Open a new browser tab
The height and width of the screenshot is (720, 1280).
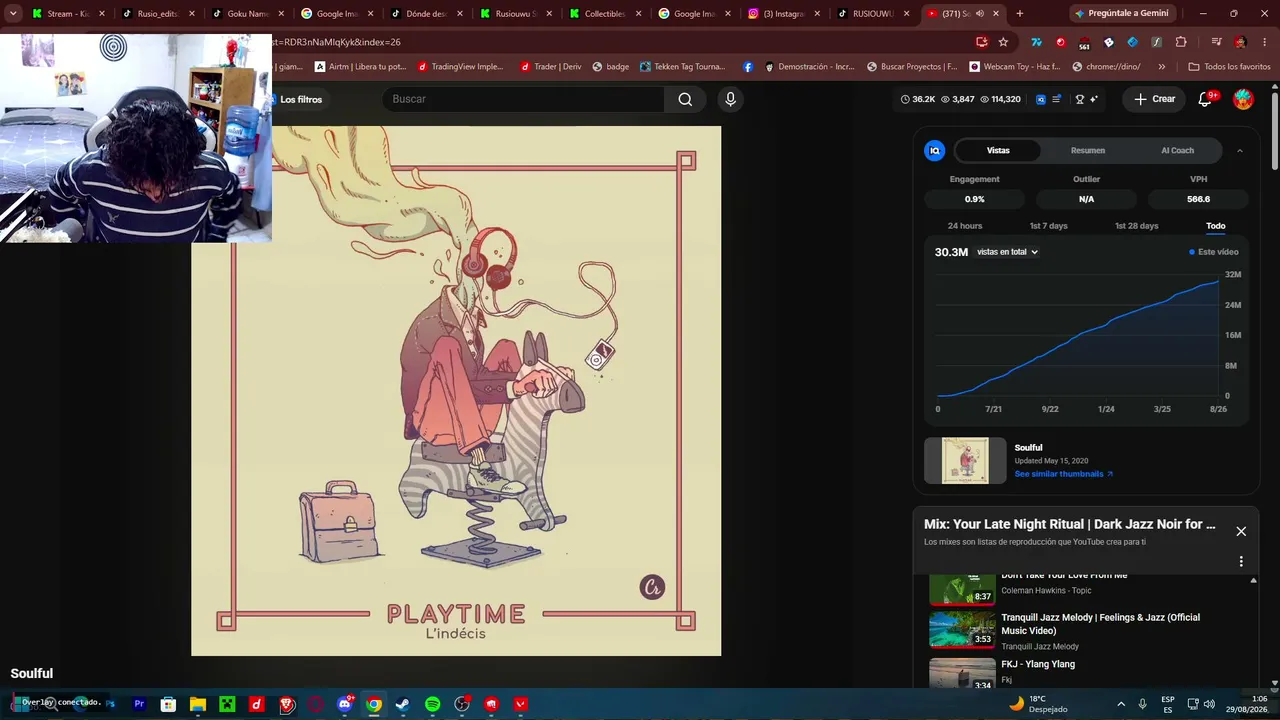[x=1019, y=14]
